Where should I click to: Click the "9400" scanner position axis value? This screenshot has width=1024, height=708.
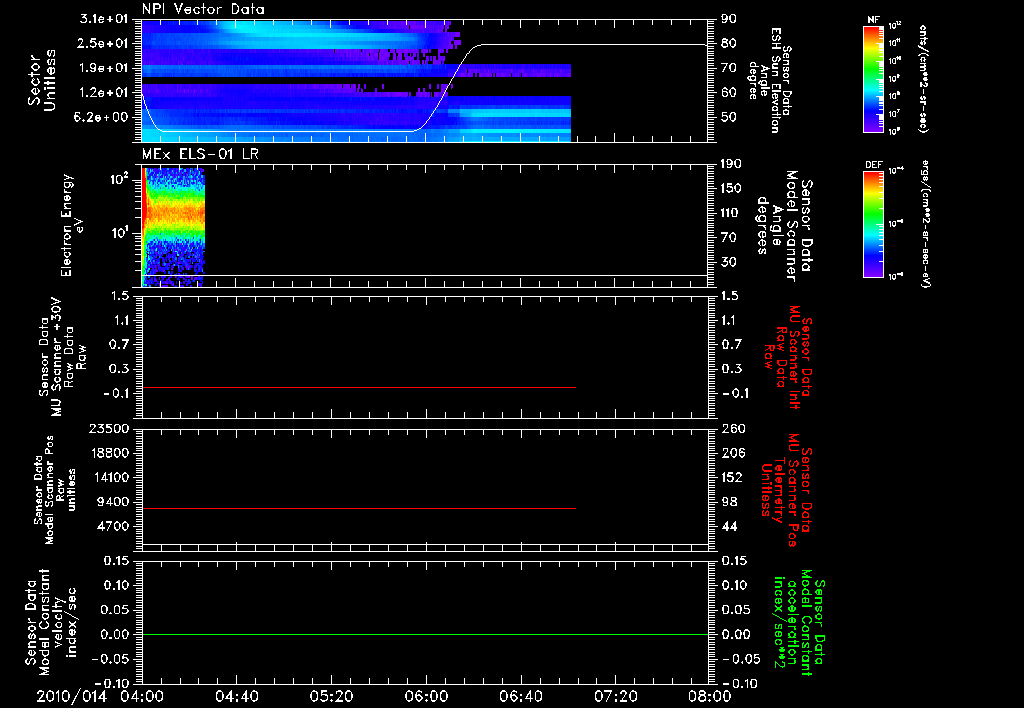pyautogui.click(x=112, y=502)
